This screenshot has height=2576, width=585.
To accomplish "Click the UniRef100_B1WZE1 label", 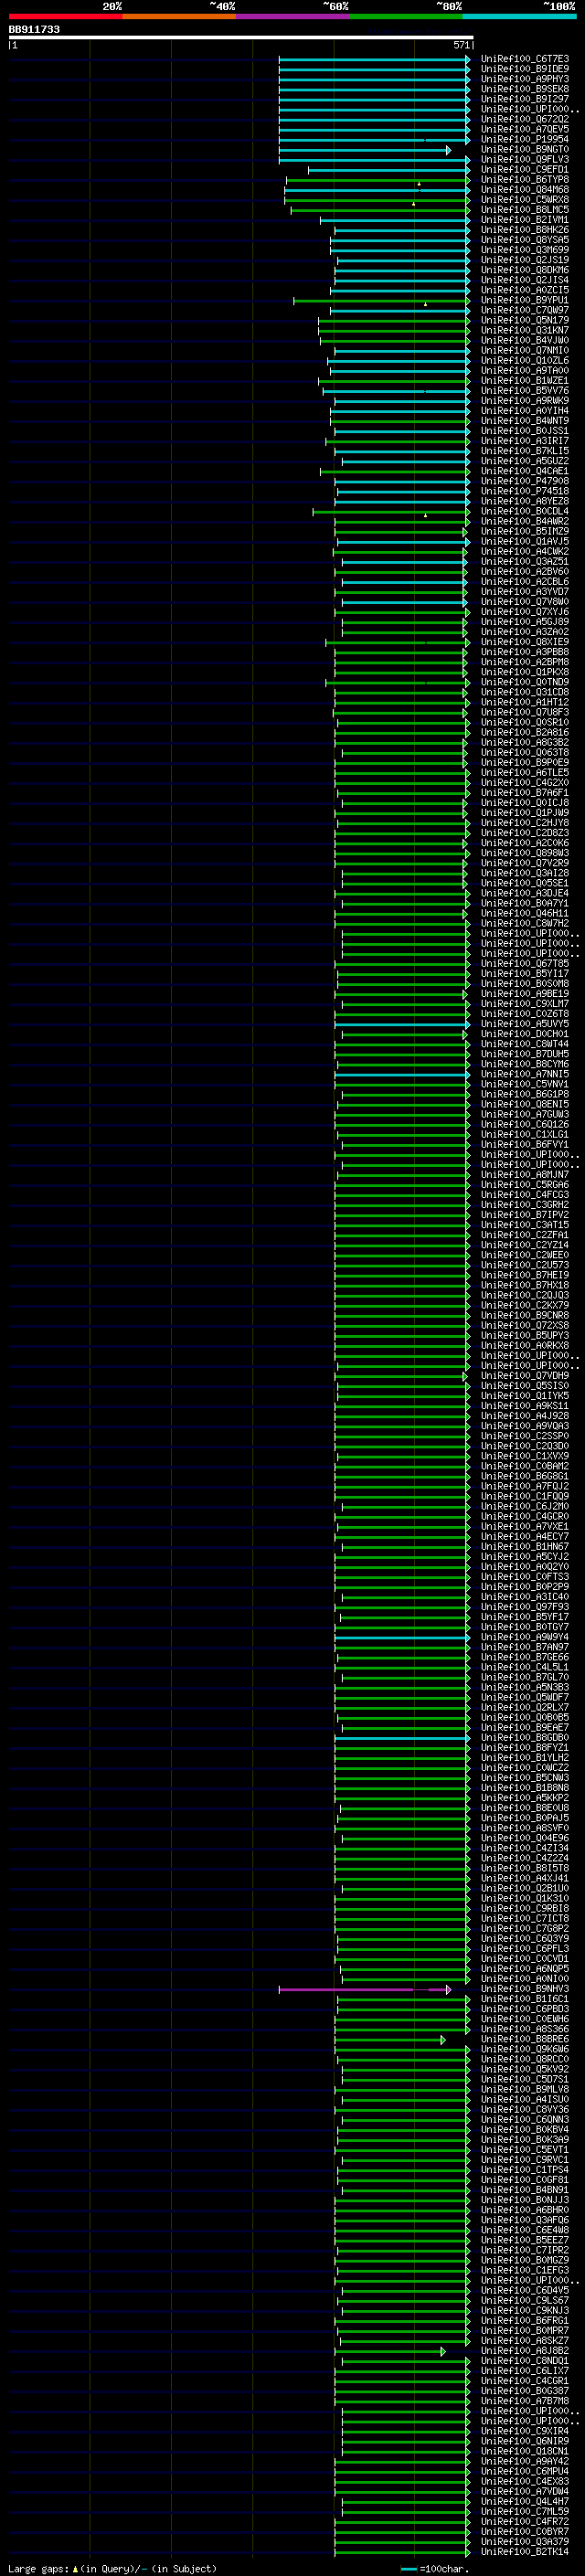I will pyautogui.click(x=525, y=380).
